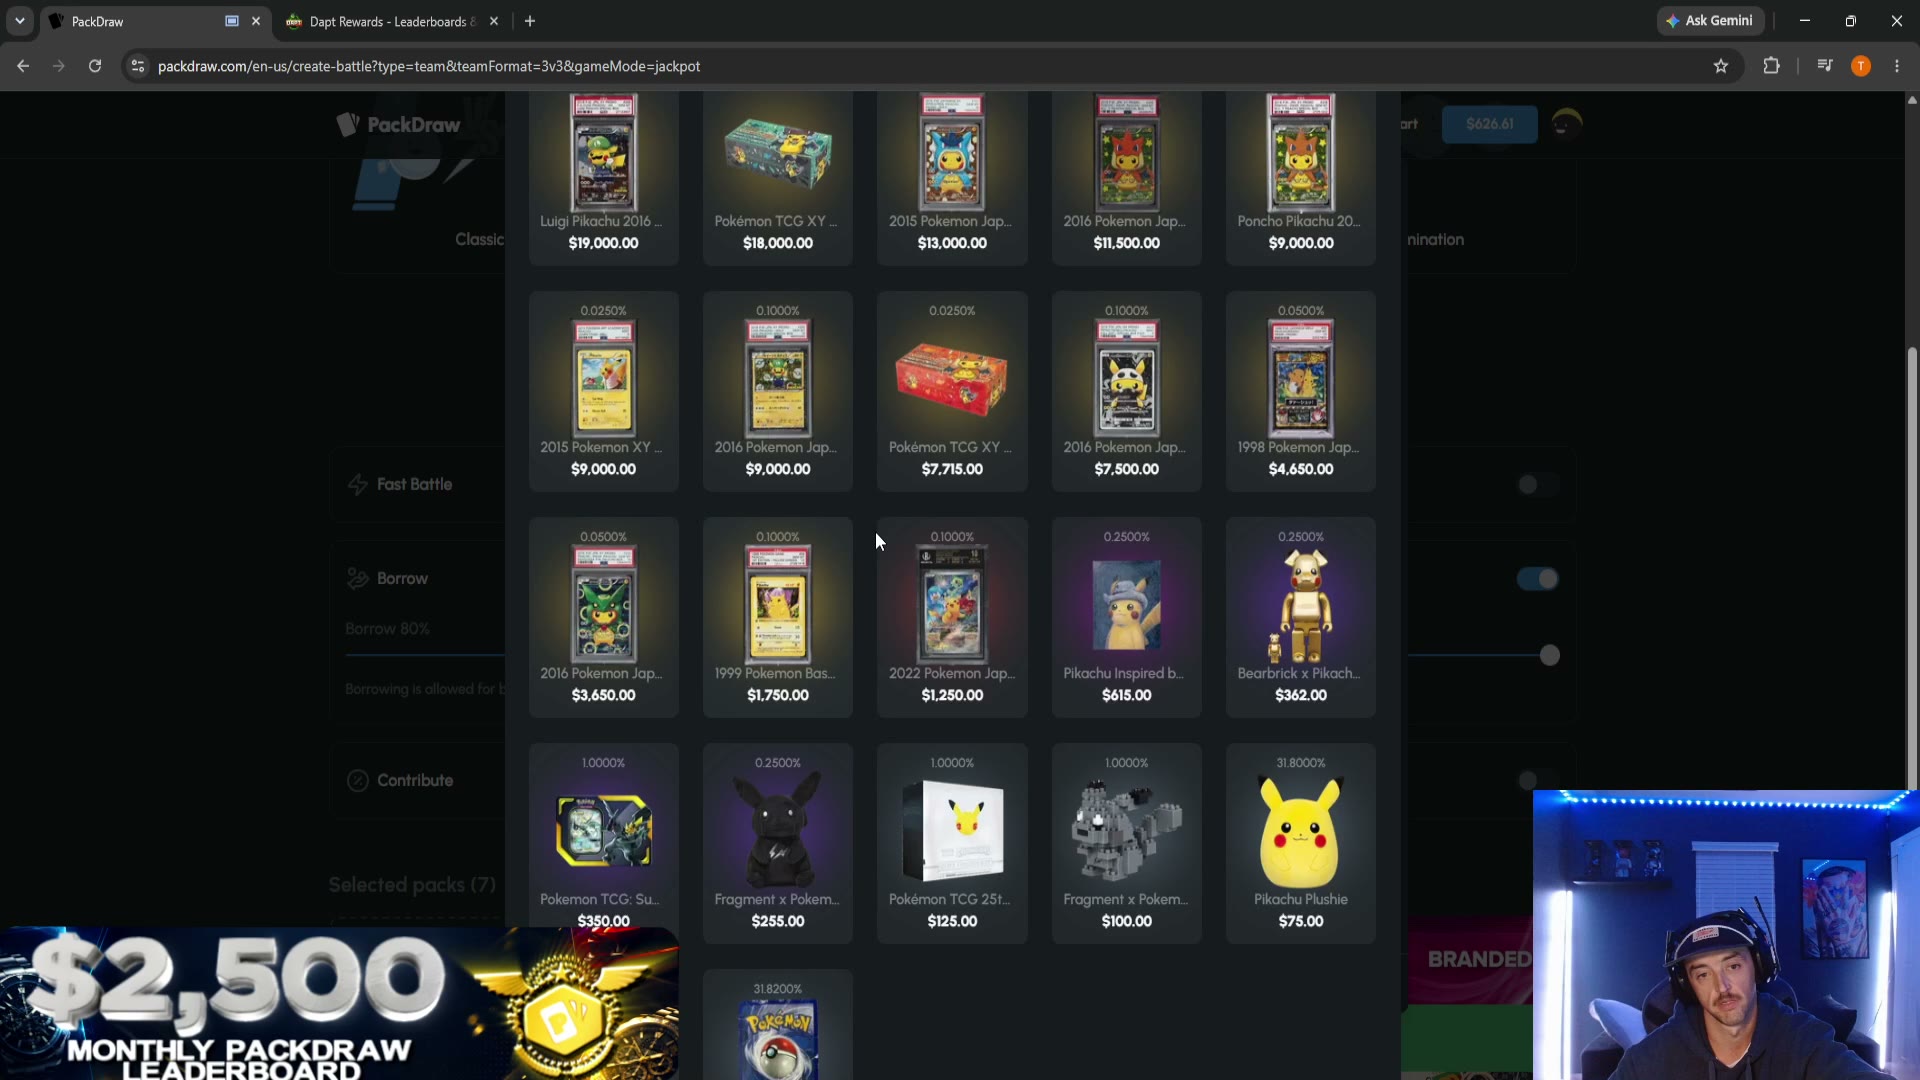This screenshot has width=1920, height=1080.
Task: Toggle the Contribute switch
Action: [1537, 781]
